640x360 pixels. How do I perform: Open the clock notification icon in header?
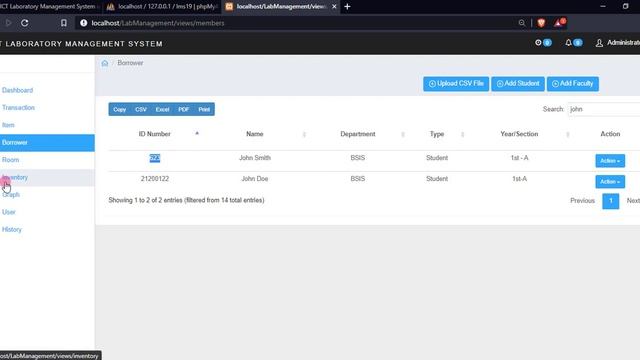click(538, 42)
